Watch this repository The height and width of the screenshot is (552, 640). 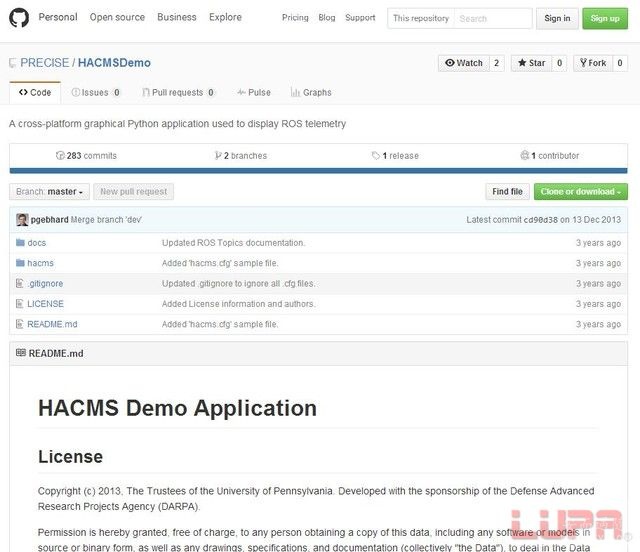tap(463, 63)
